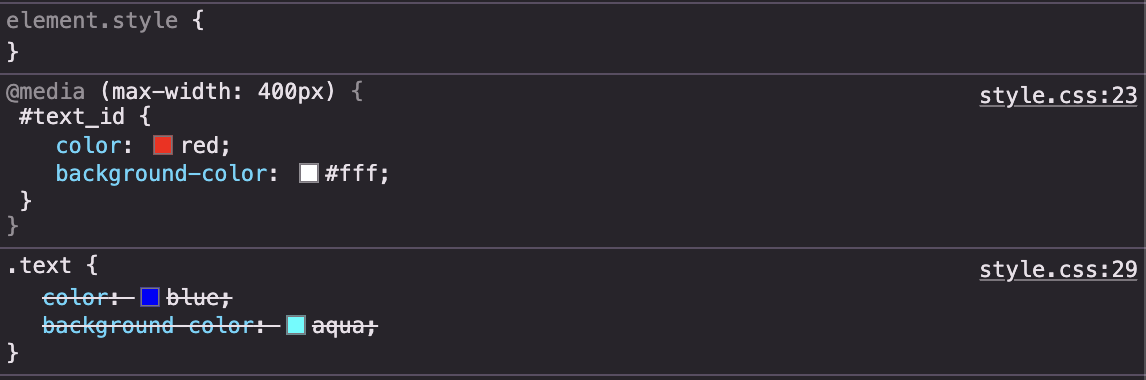
Task: Edit background-color property name in #text_id
Action: click(x=161, y=173)
